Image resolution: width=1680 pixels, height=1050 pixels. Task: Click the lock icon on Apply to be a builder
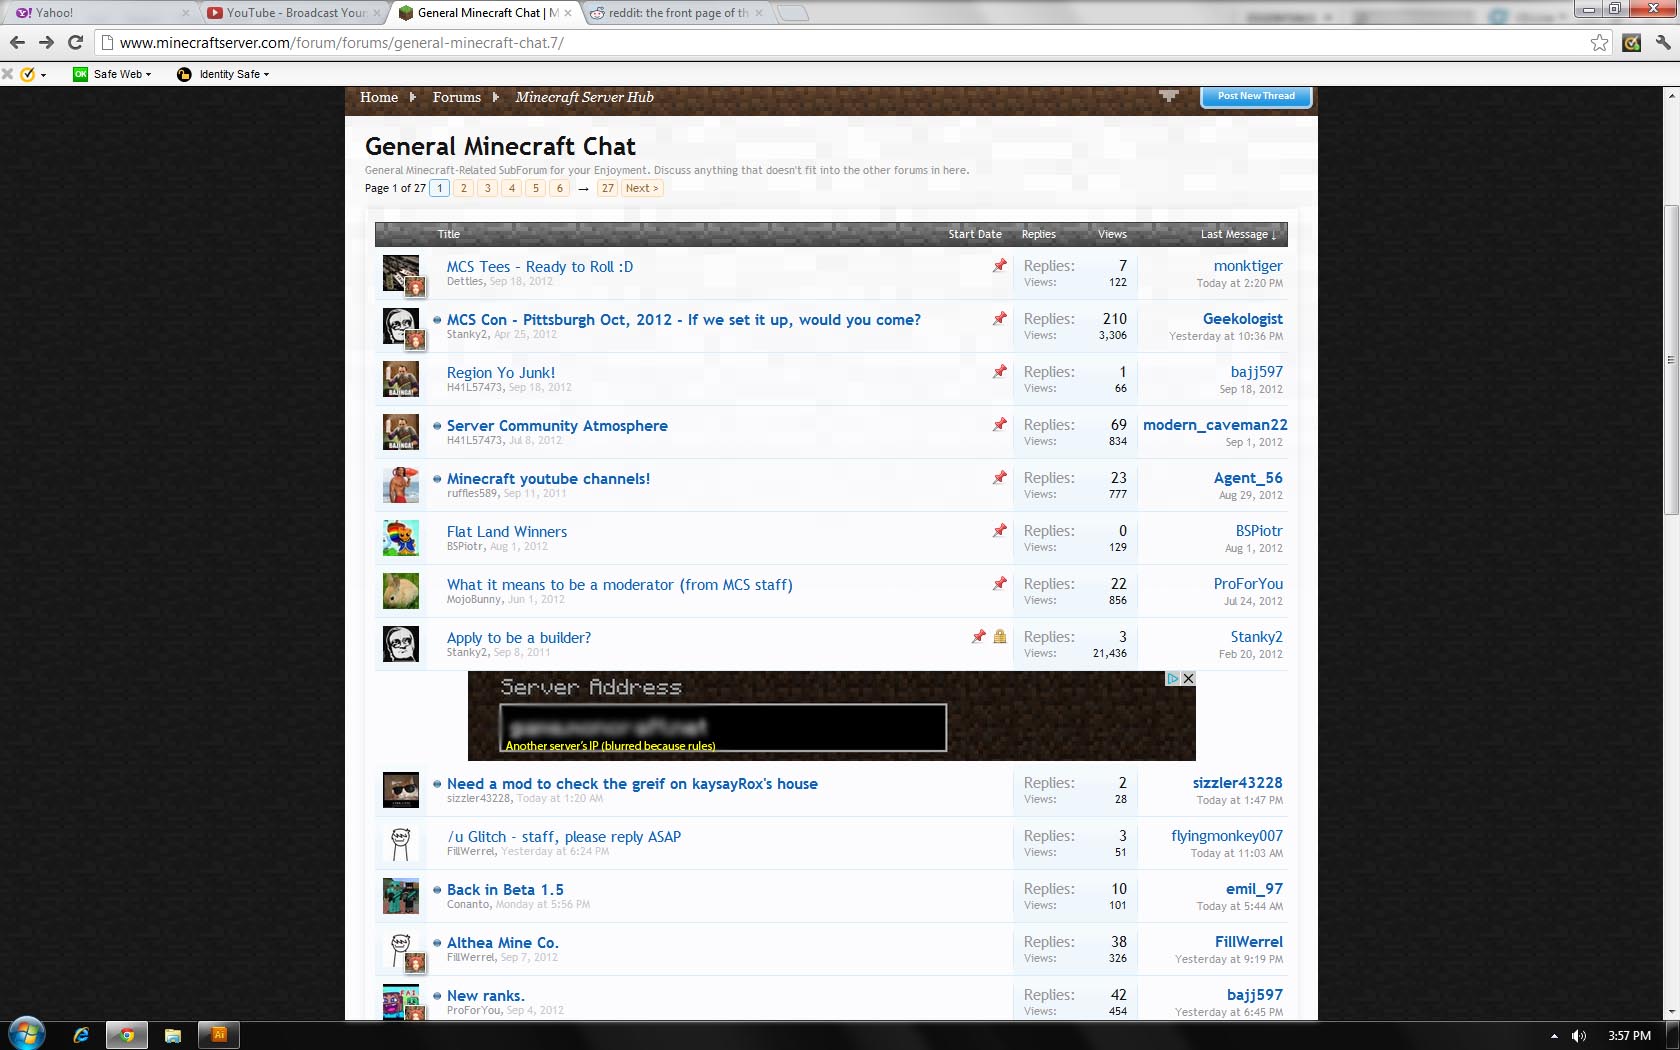click(1000, 636)
